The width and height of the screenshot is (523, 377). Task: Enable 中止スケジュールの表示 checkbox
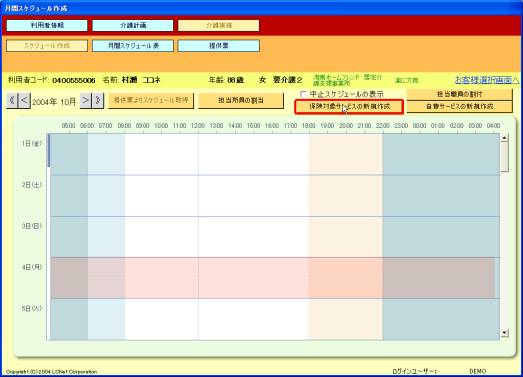click(303, 94)
